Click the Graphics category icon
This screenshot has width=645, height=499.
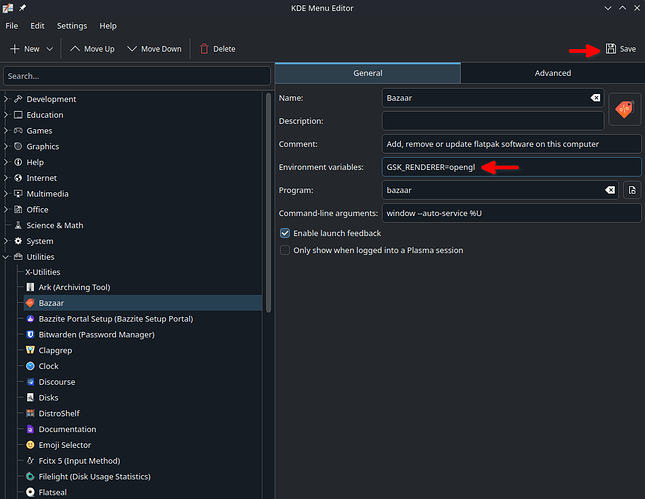tap(18, 146)
